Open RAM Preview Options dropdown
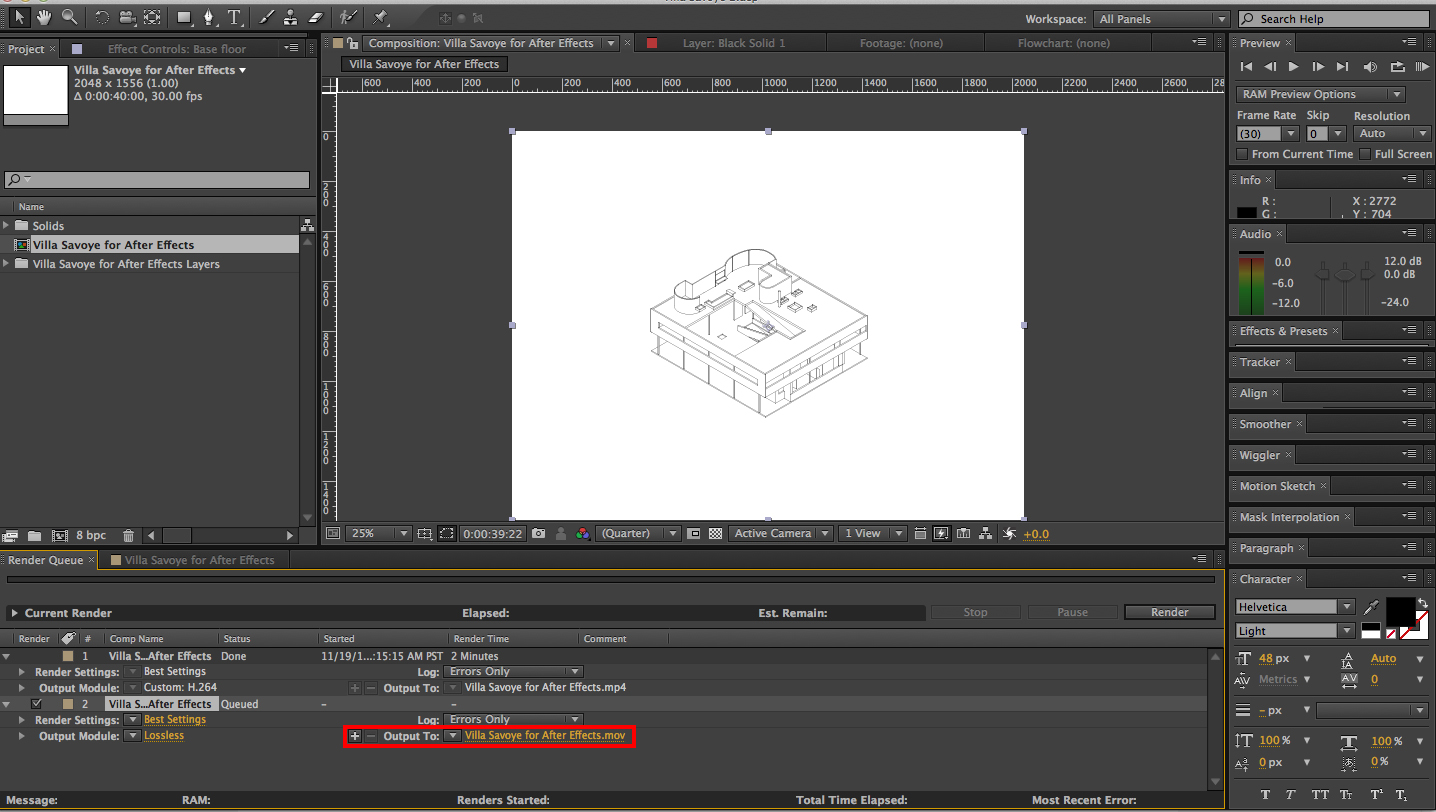This screenshot has width=1436, height=812. pos(1321,94)
